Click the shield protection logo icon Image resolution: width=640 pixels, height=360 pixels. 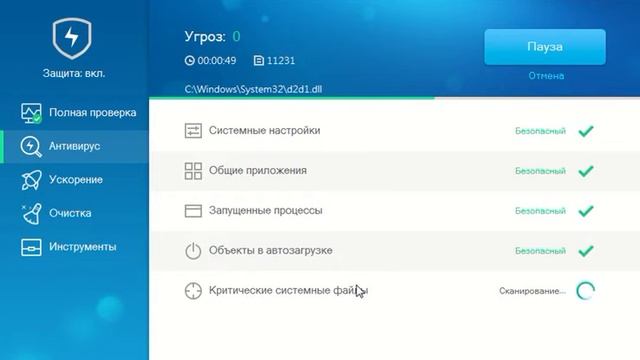(x=72, y=38)
